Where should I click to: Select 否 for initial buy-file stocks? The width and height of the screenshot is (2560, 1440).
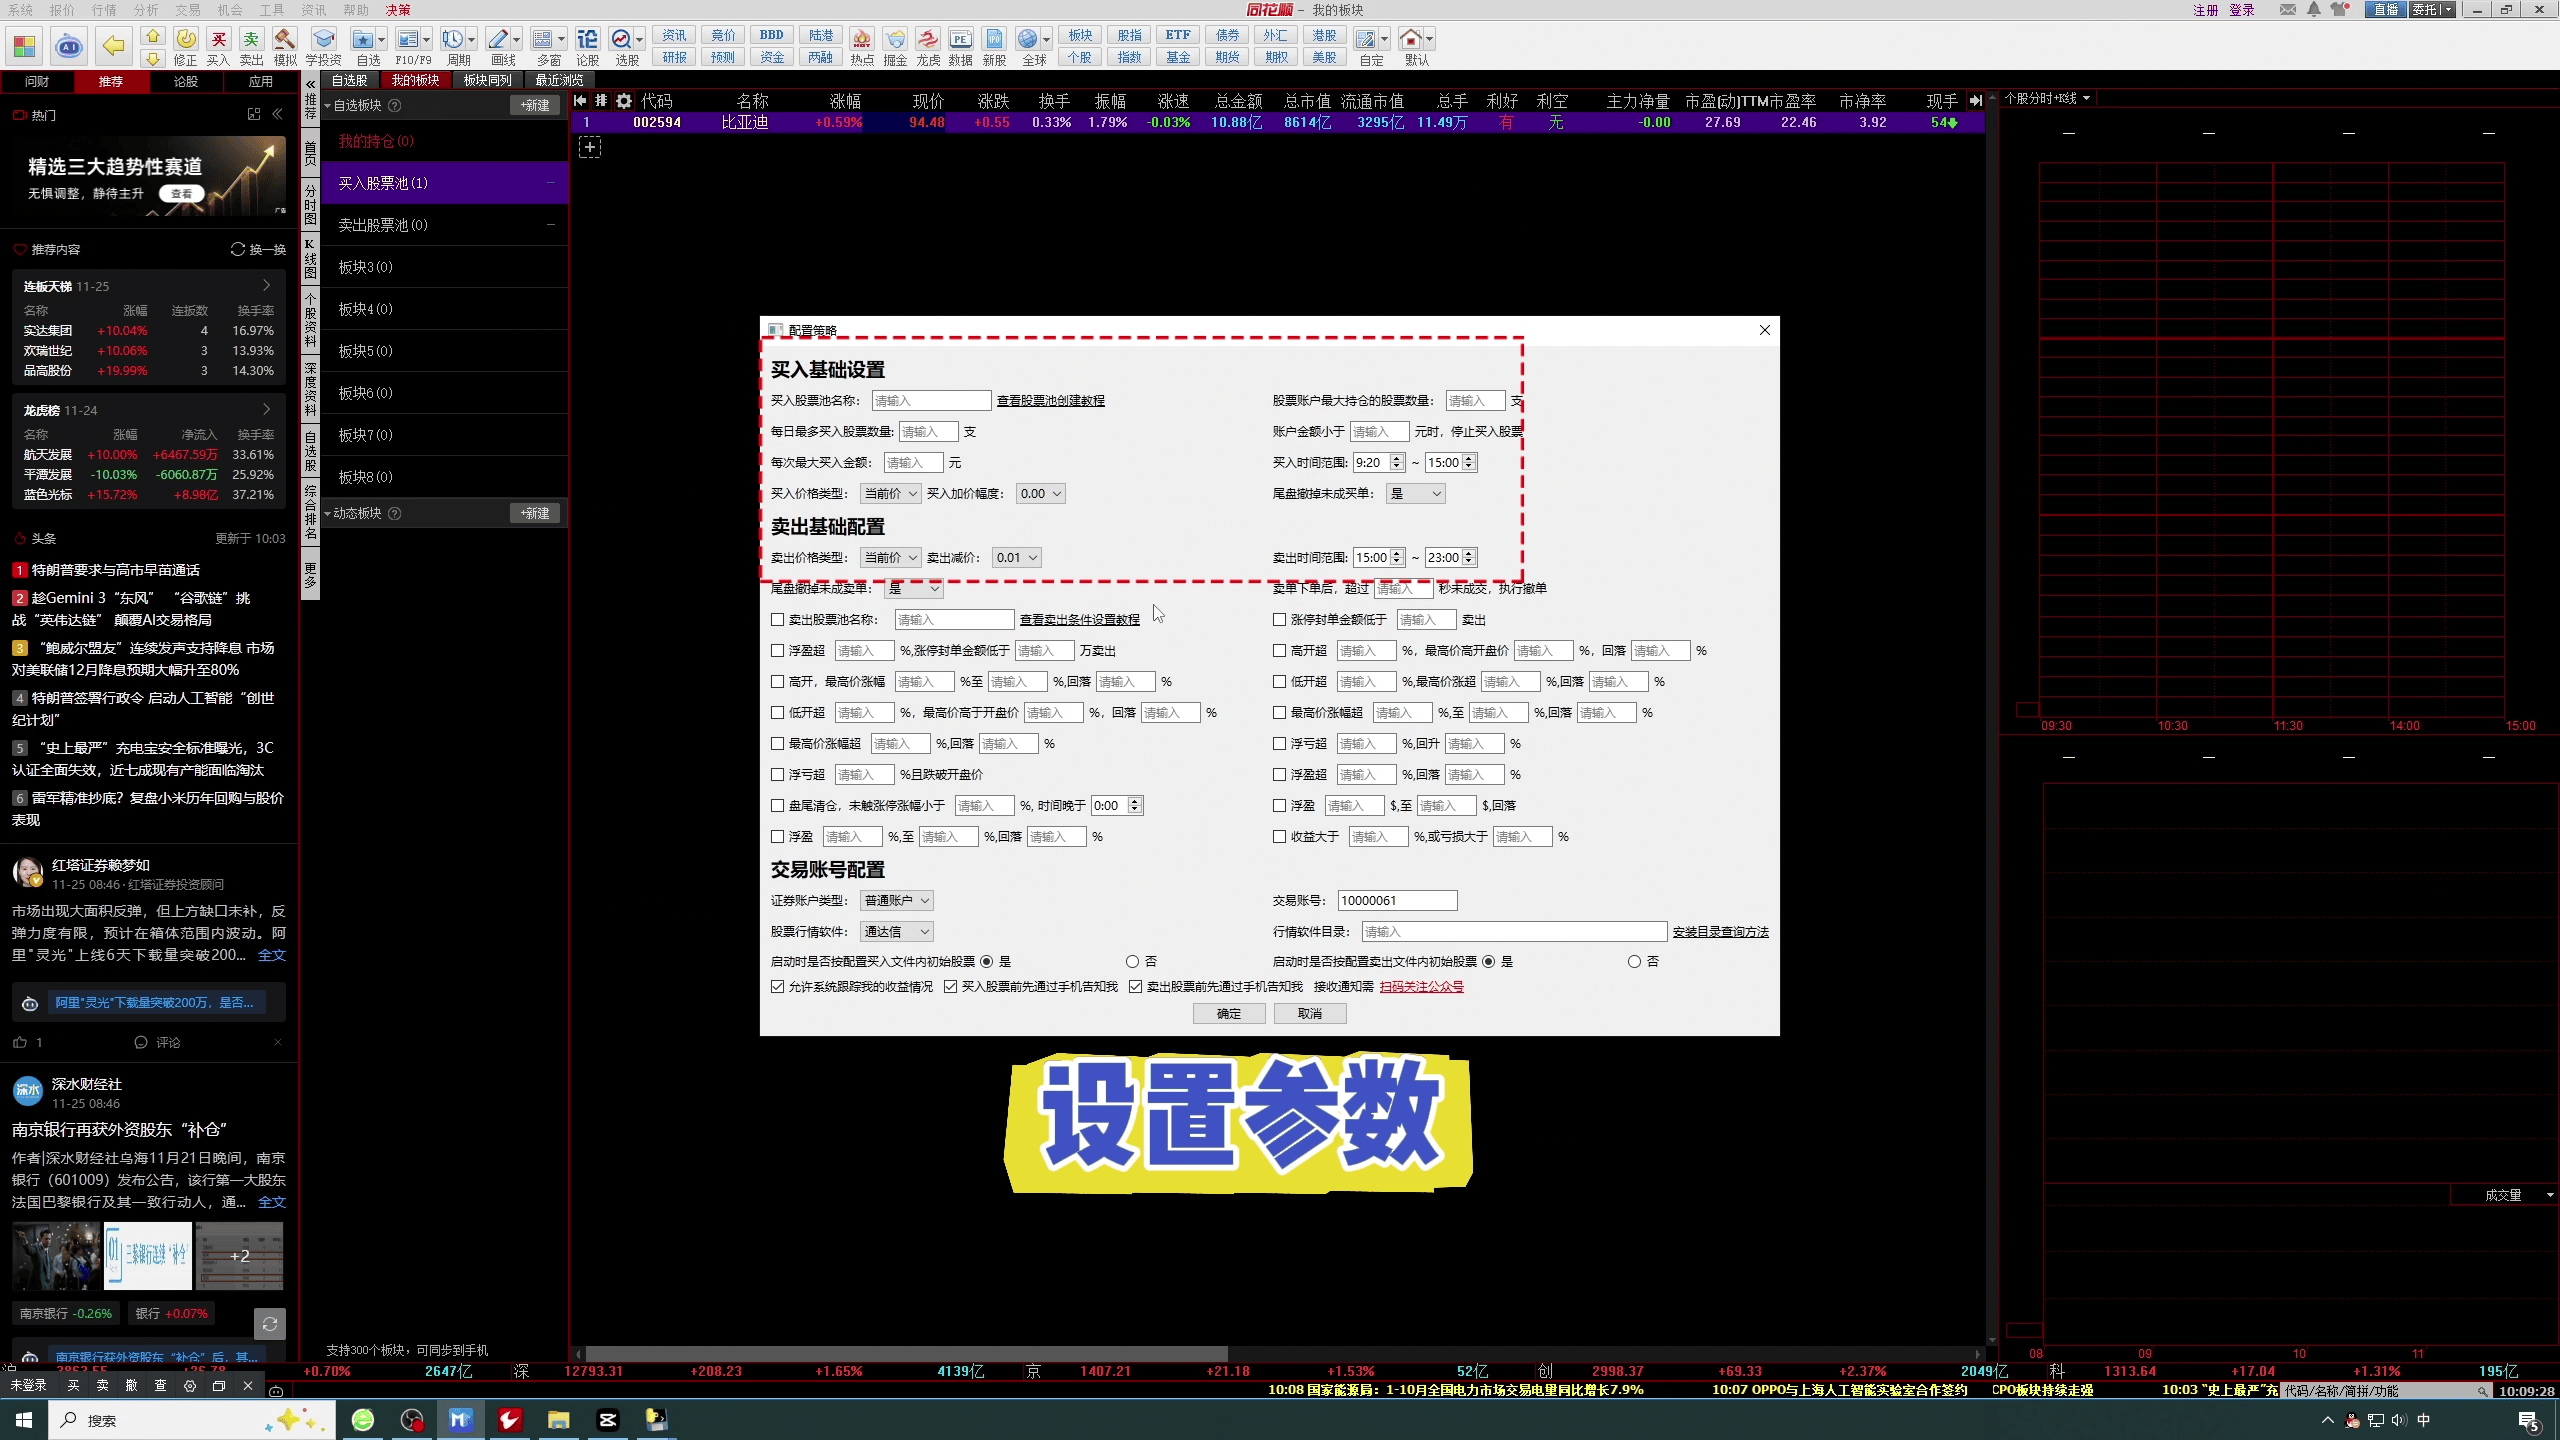point(1132,962)
